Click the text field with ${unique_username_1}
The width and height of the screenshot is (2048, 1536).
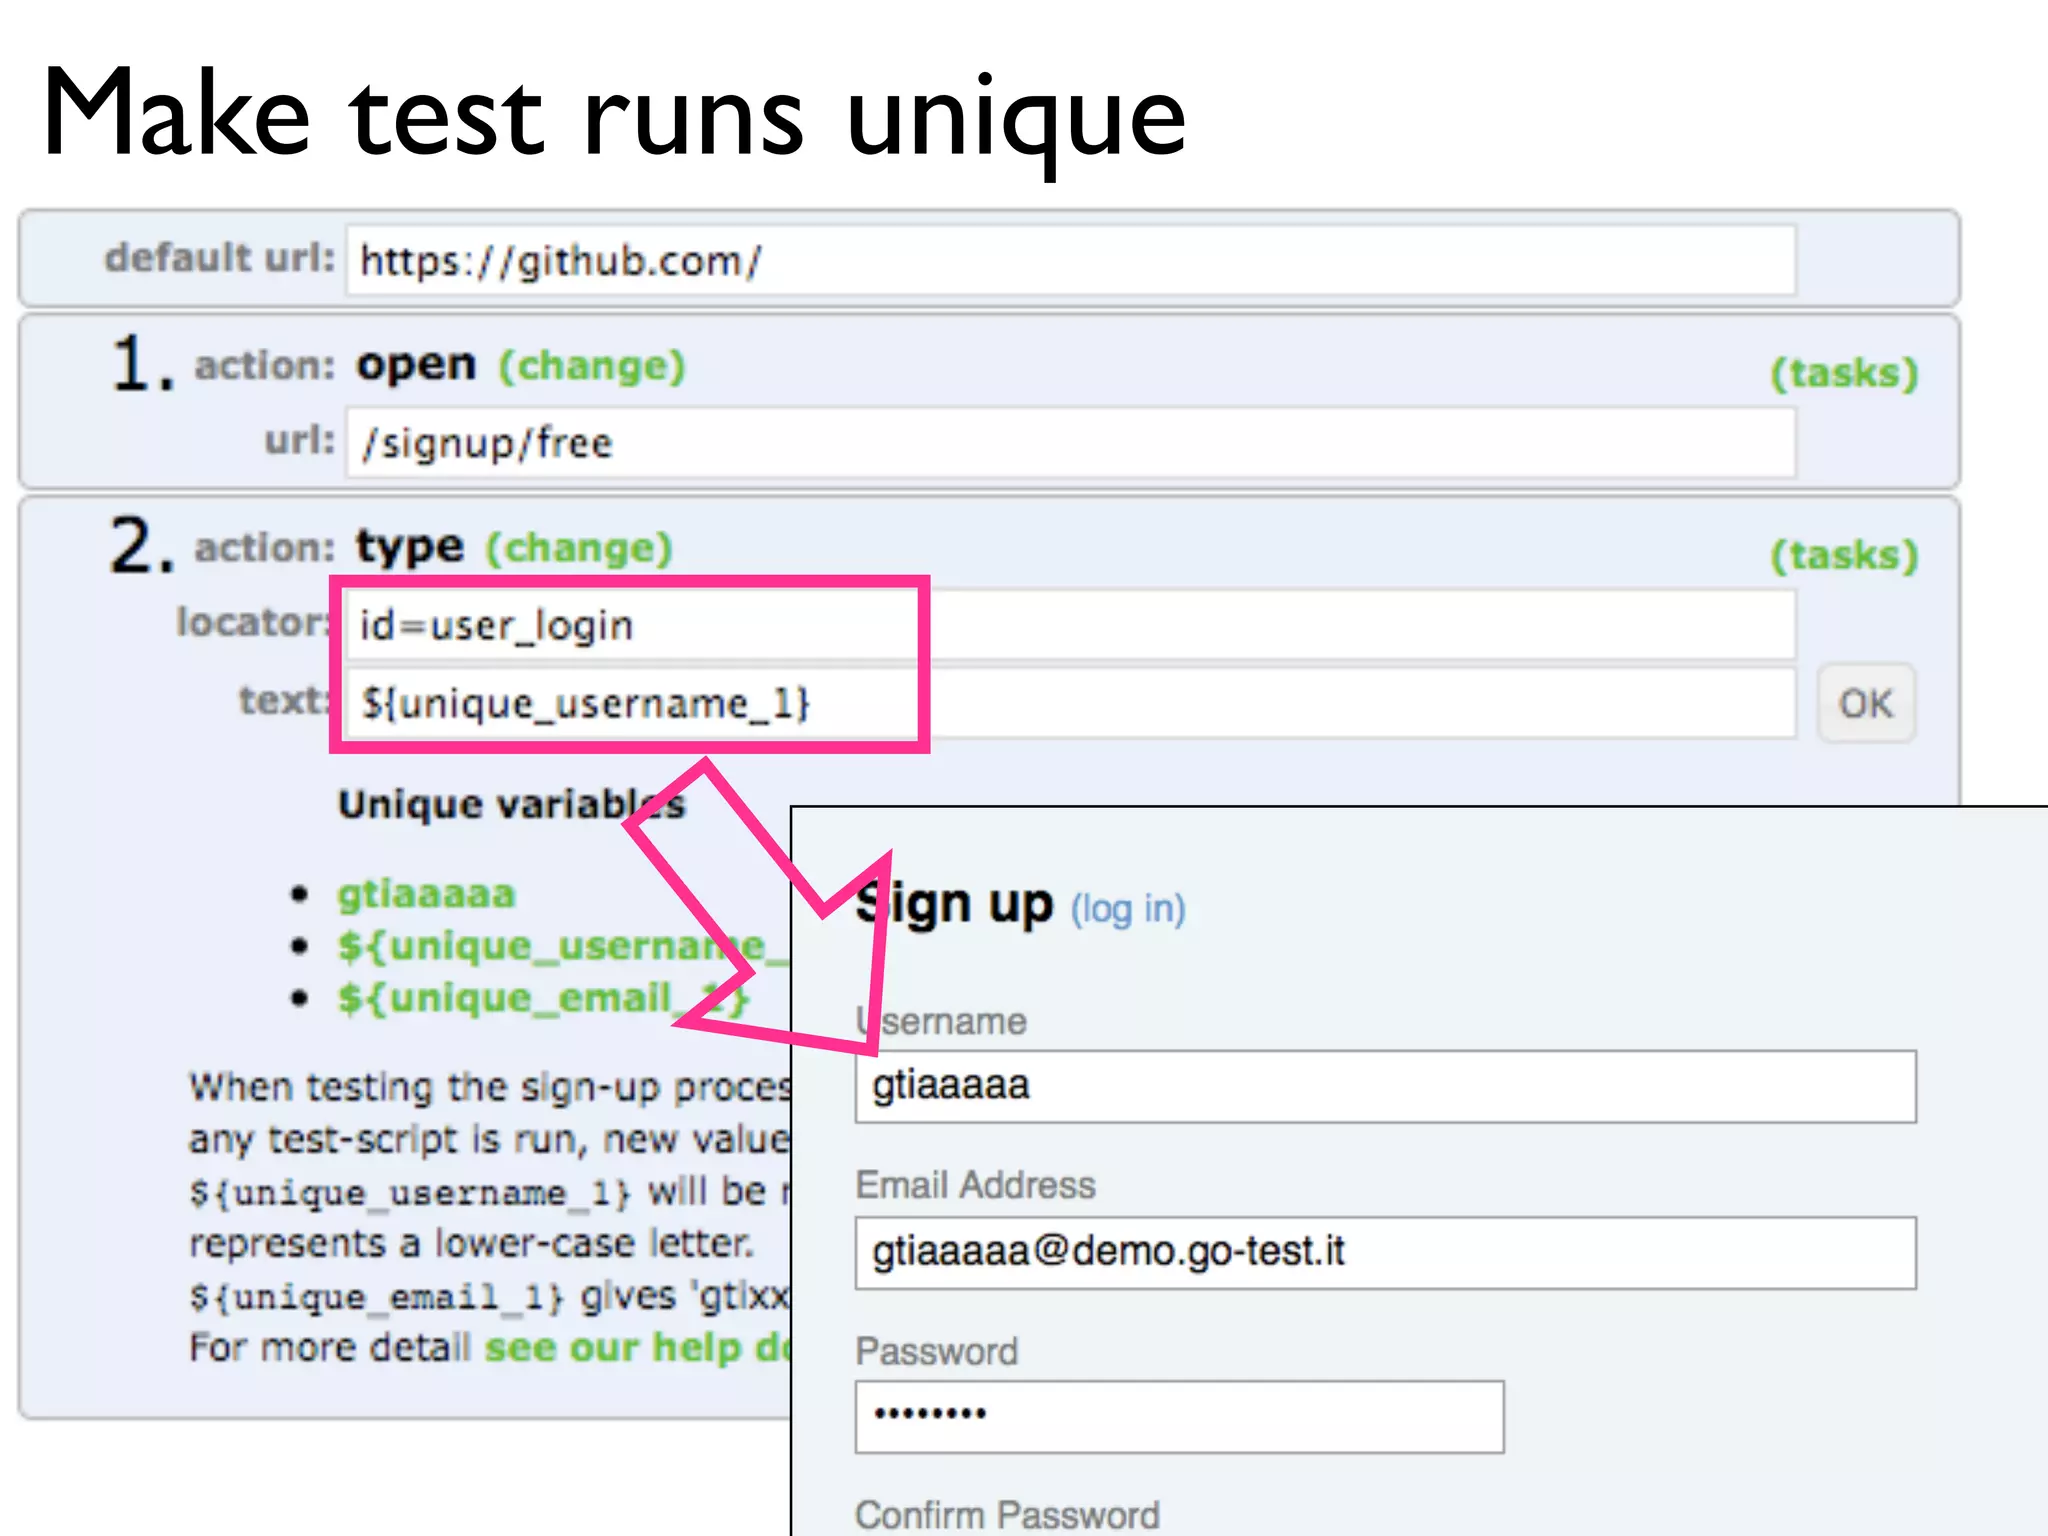1071,704
